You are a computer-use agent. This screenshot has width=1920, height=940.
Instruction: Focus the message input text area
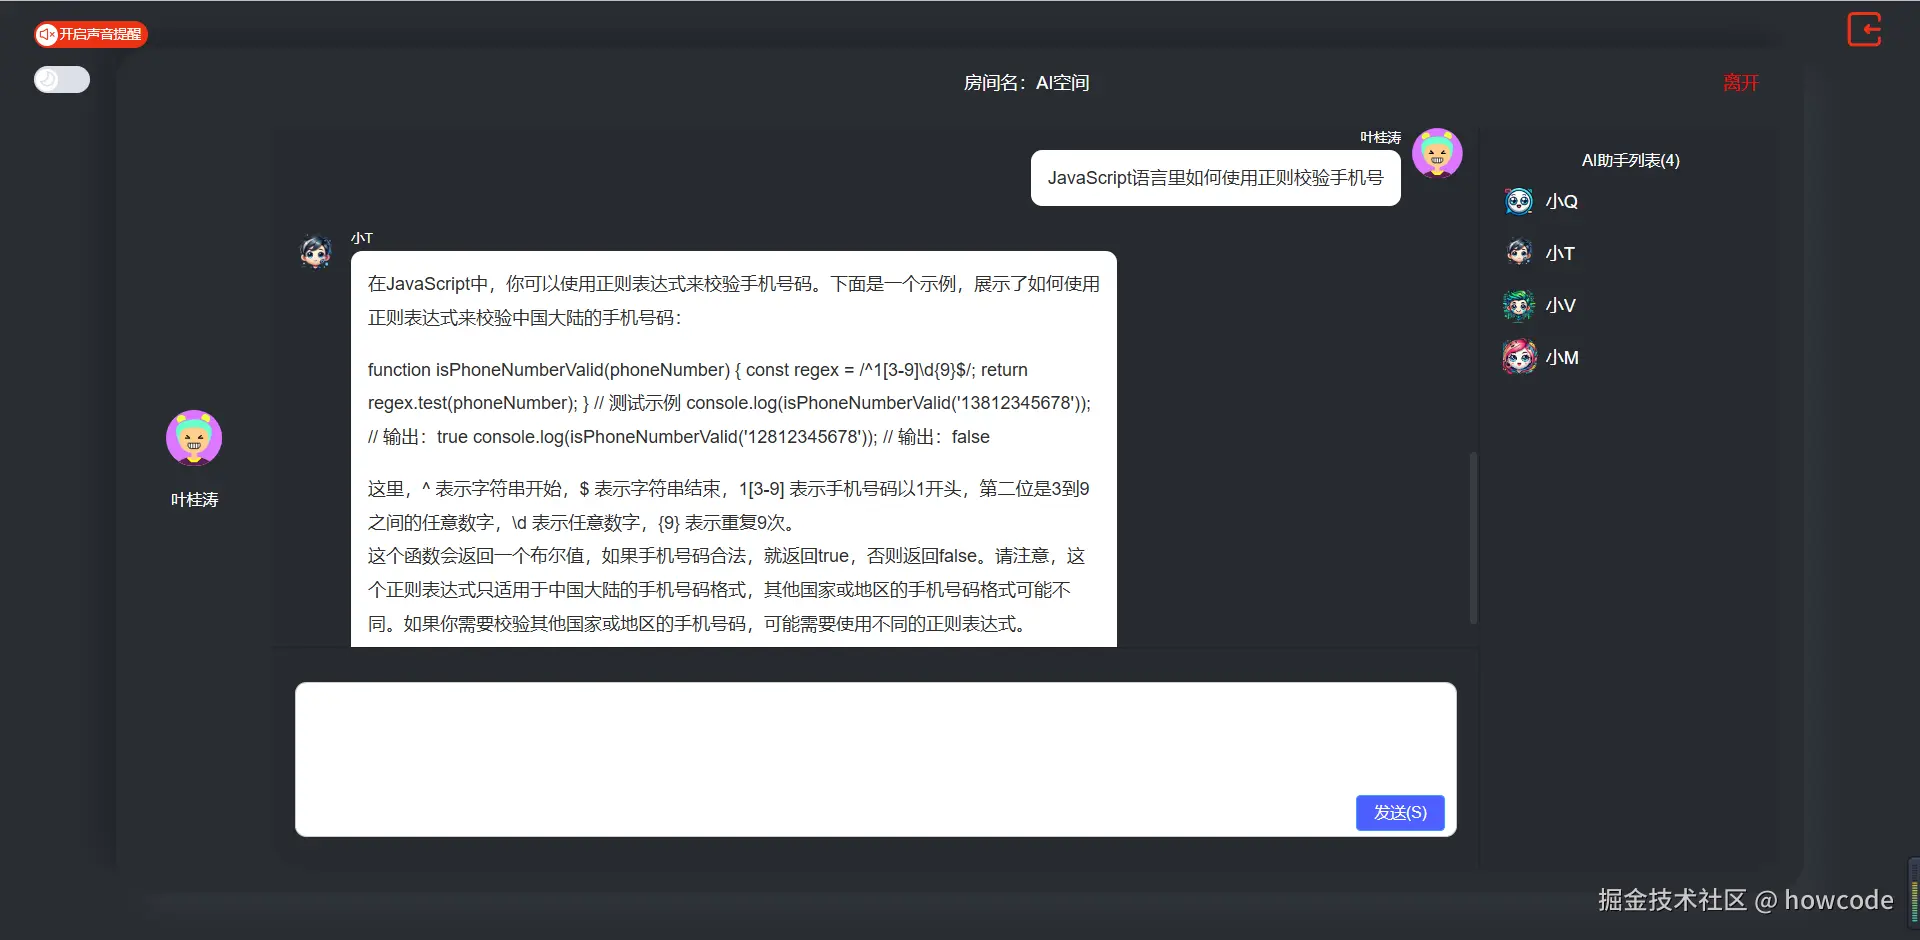click(875, 759)
